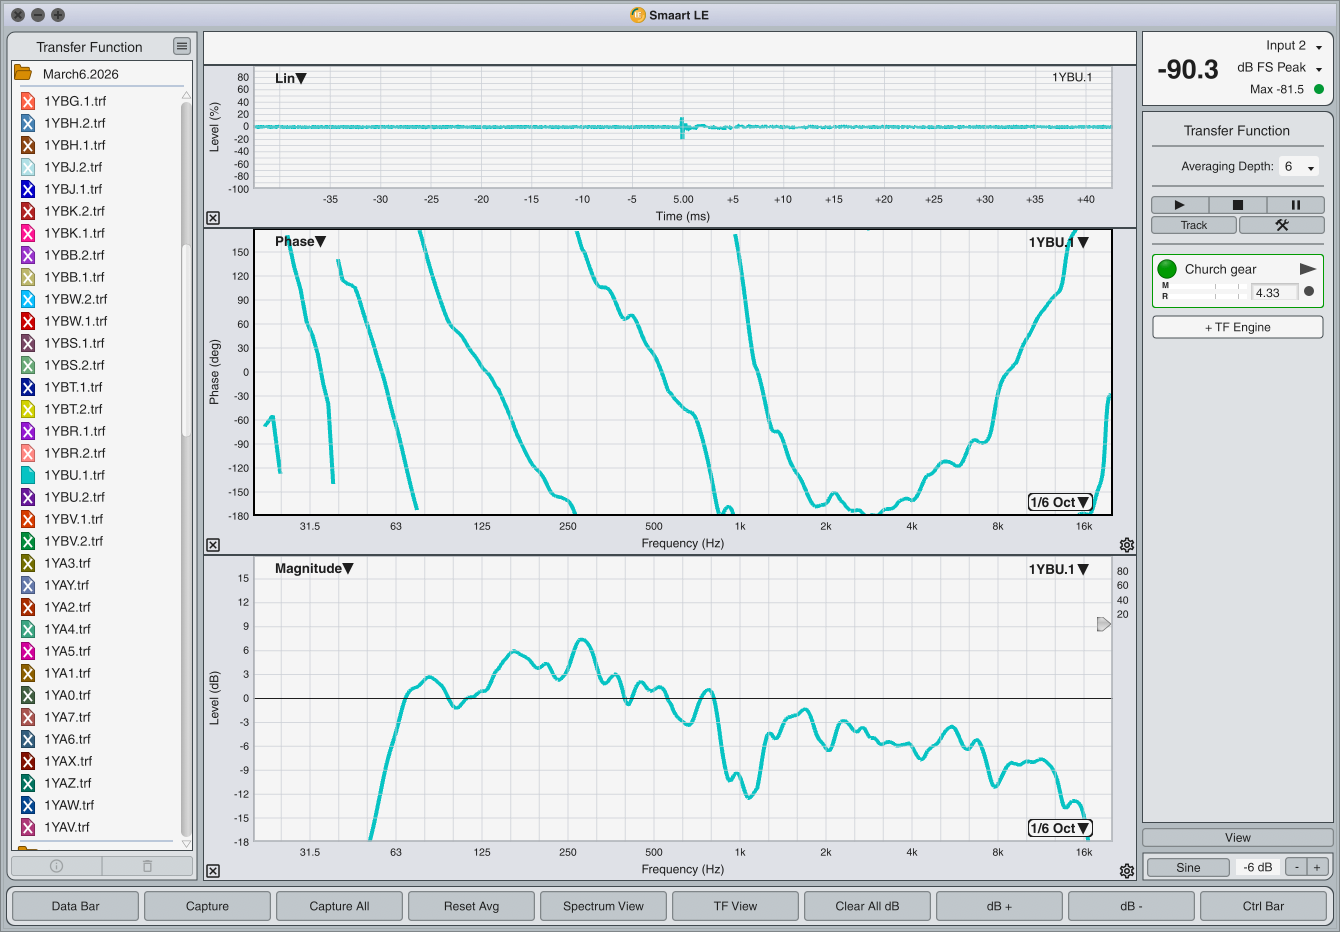
Task: Close the impulse response time plot
Action: click(213, 218)
